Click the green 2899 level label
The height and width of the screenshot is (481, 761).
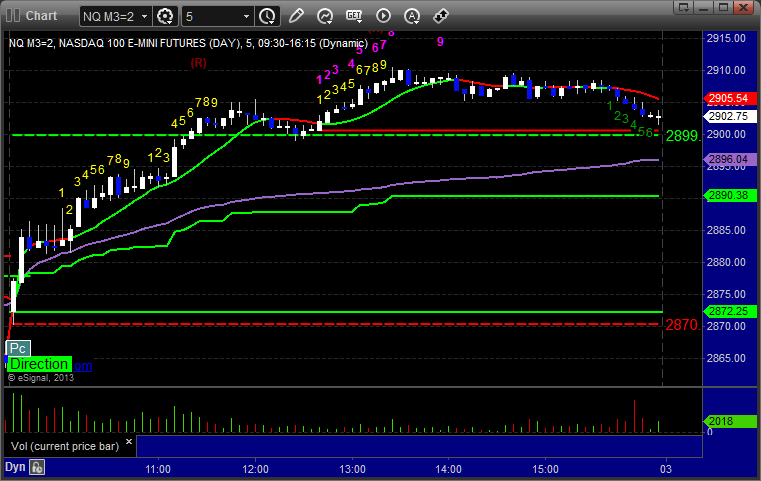tap(683, 136)
